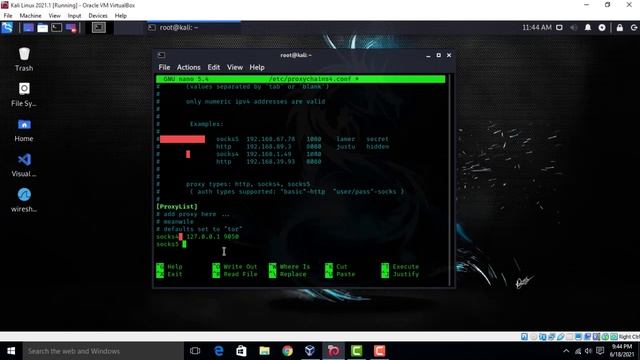Viewport: 640px width, 360px height.
Task: Open Task View on Windows taskbar
Action: point(195,351)
